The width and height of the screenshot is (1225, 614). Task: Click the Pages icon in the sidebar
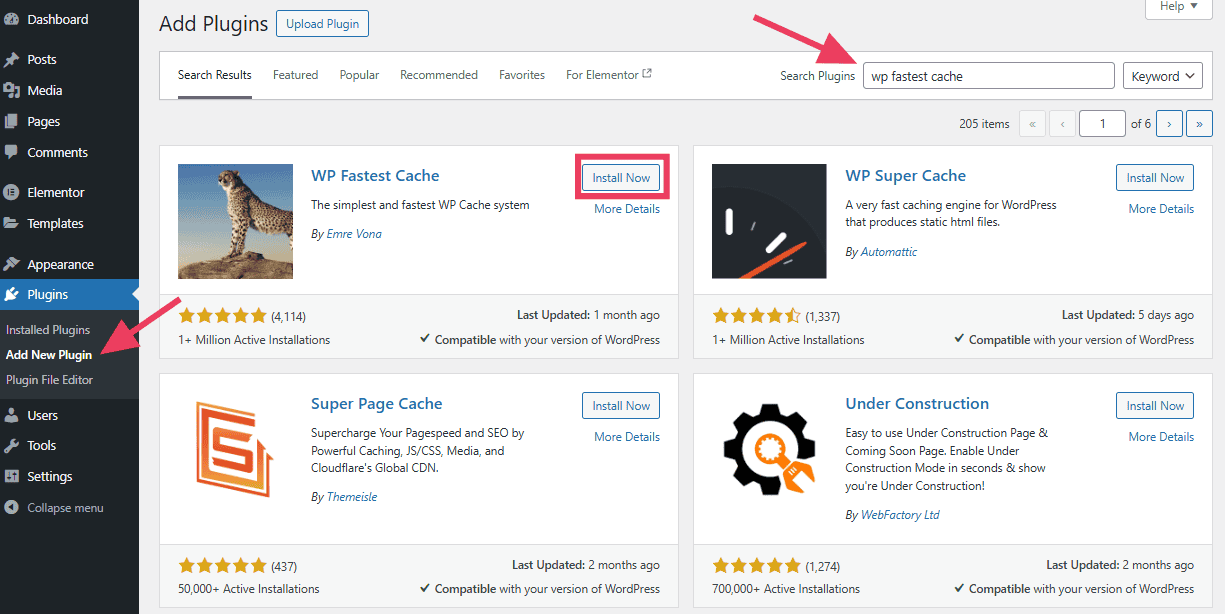pos(14,121)
